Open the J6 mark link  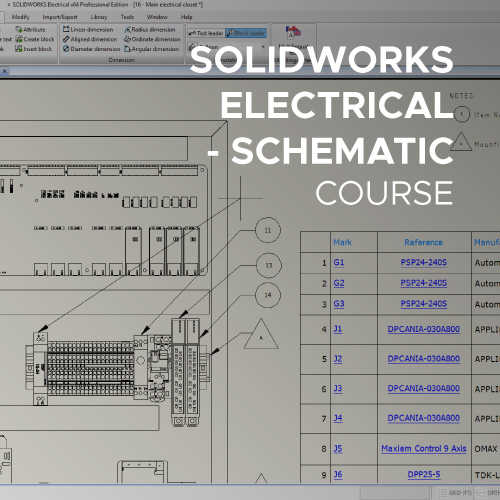338,475
